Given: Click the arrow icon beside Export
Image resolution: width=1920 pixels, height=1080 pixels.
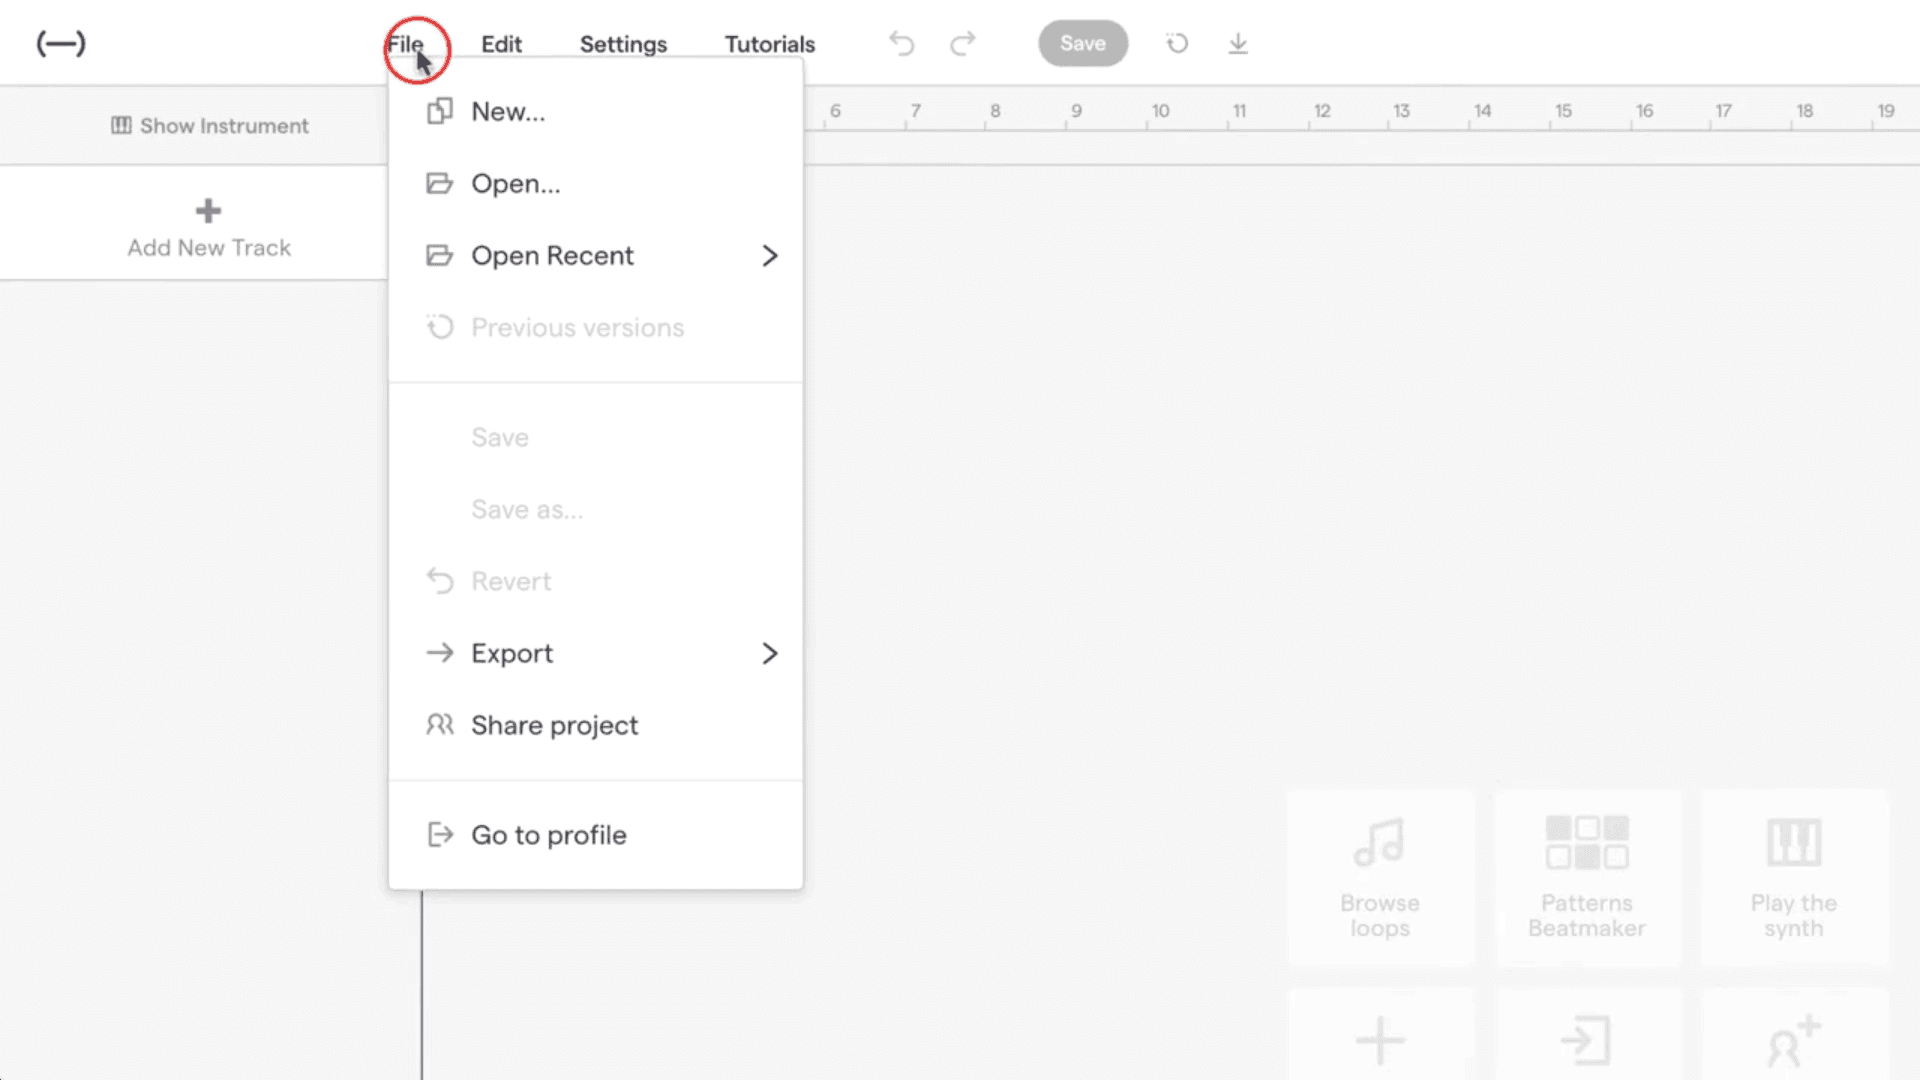Looking at the screenshot, I should 440,653.
